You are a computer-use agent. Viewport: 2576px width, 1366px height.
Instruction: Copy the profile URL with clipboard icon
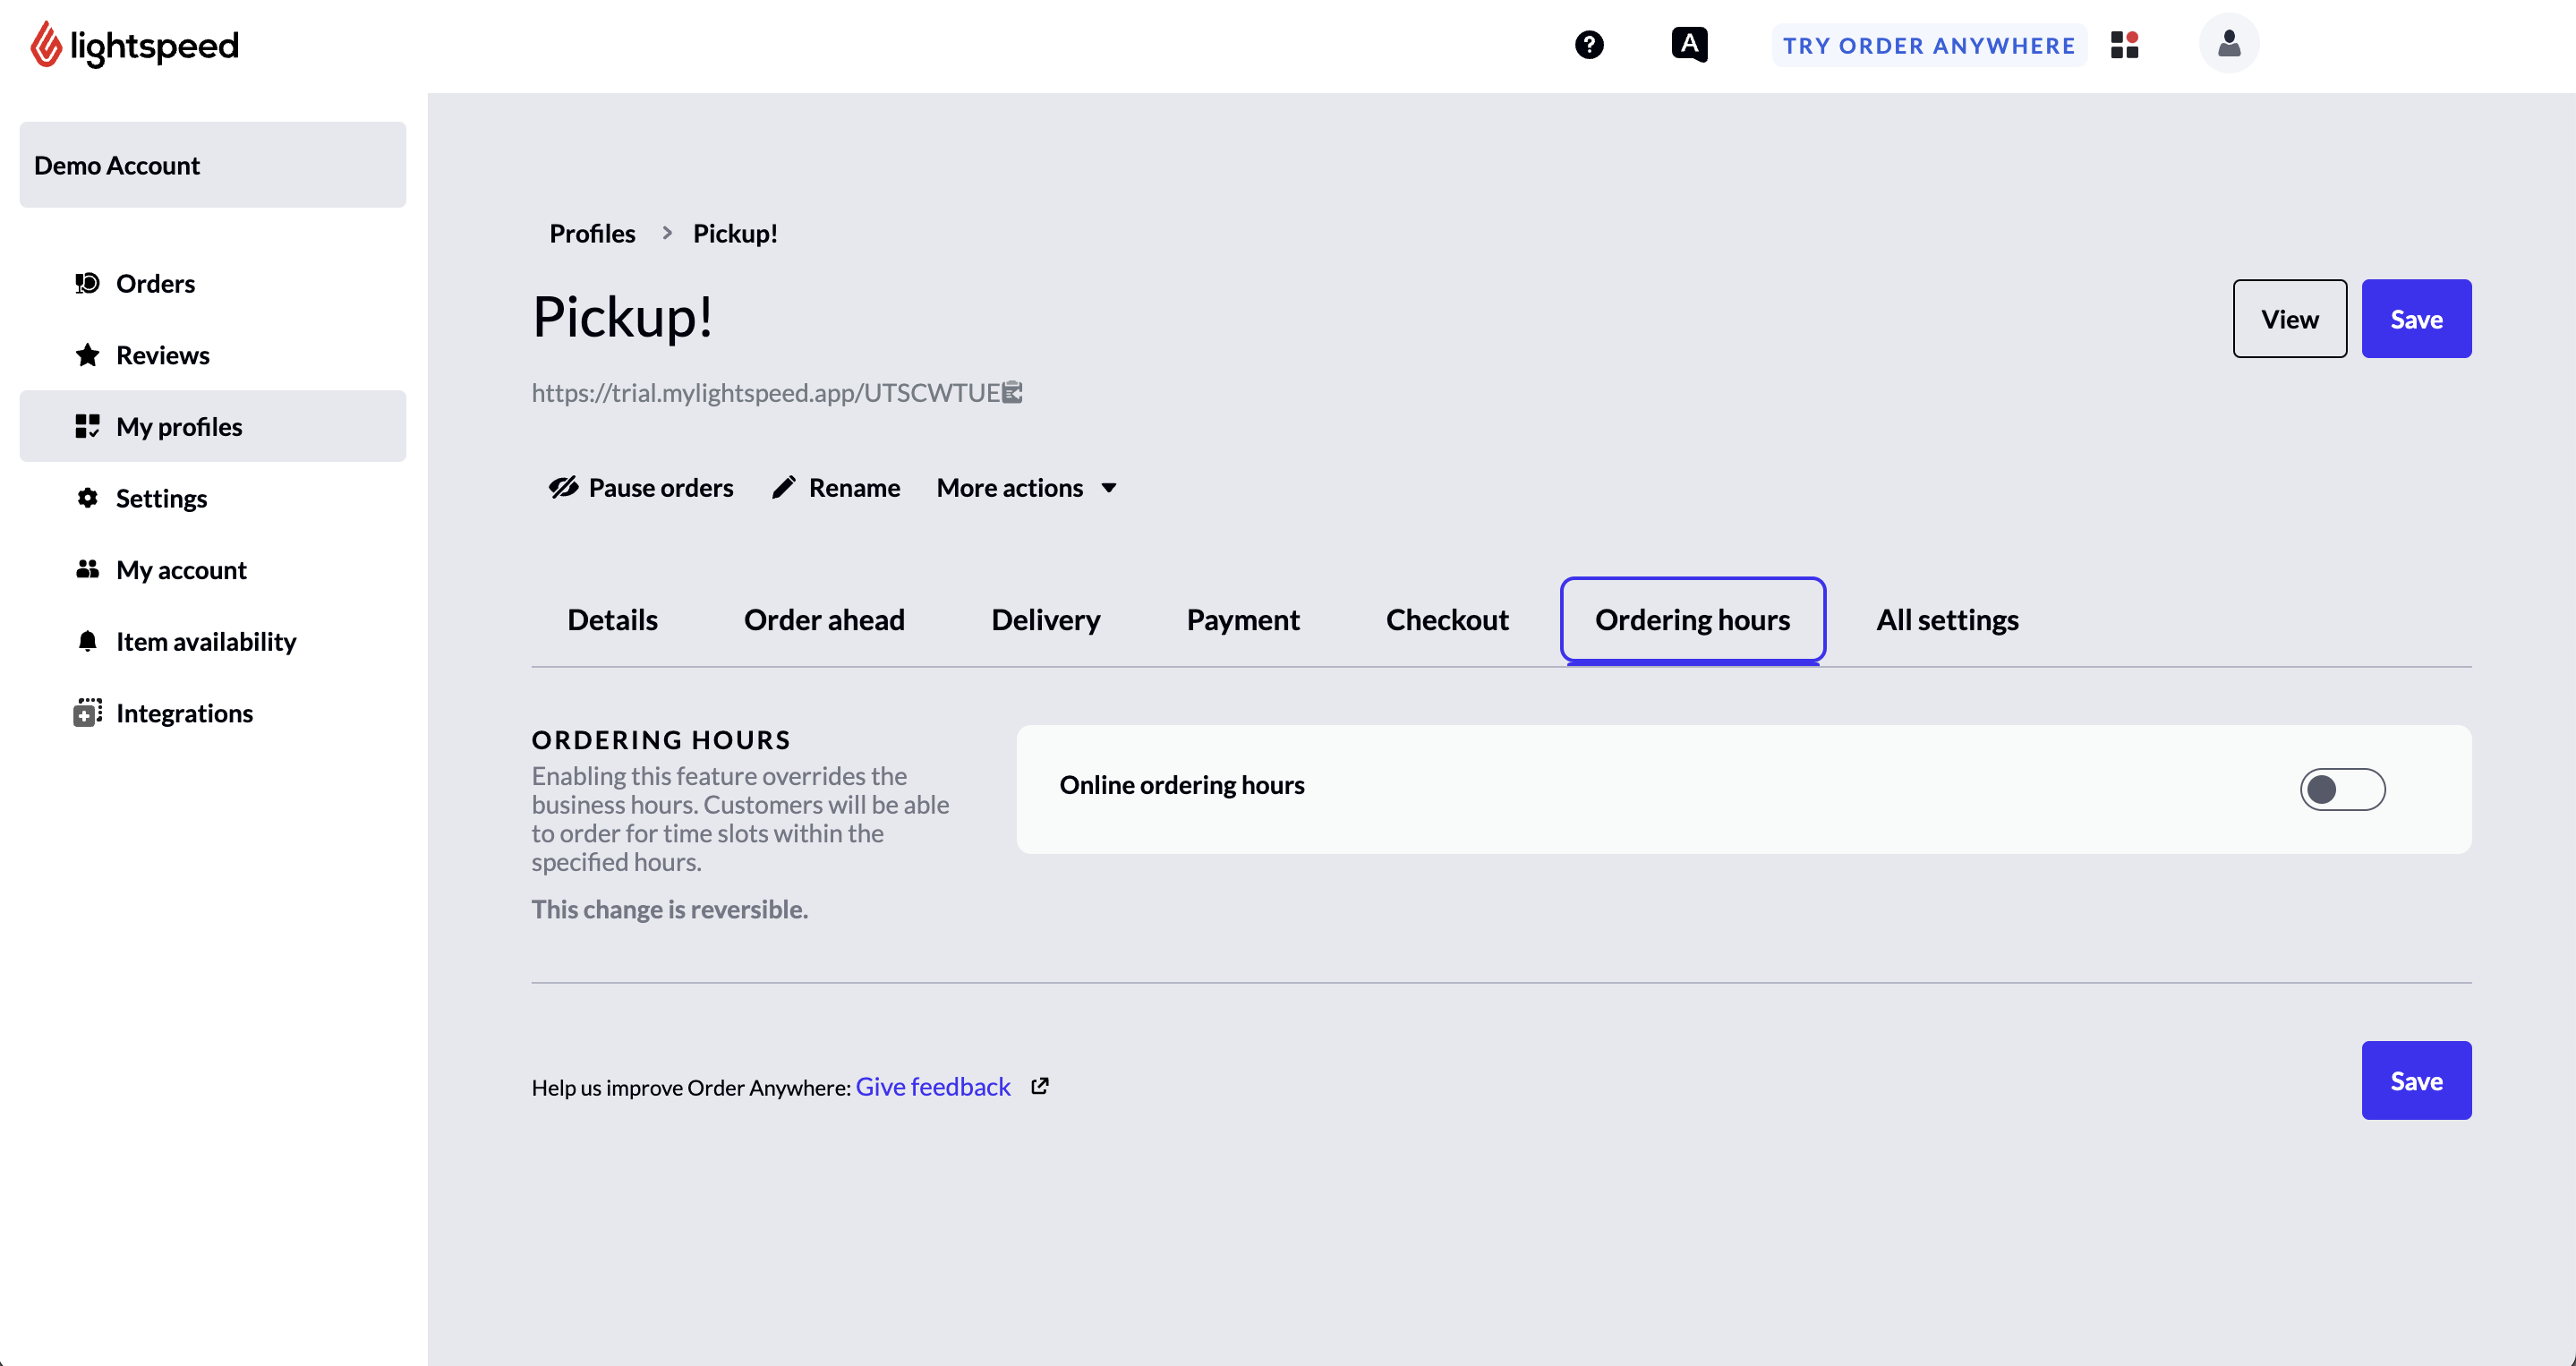tap(1013, 392)
